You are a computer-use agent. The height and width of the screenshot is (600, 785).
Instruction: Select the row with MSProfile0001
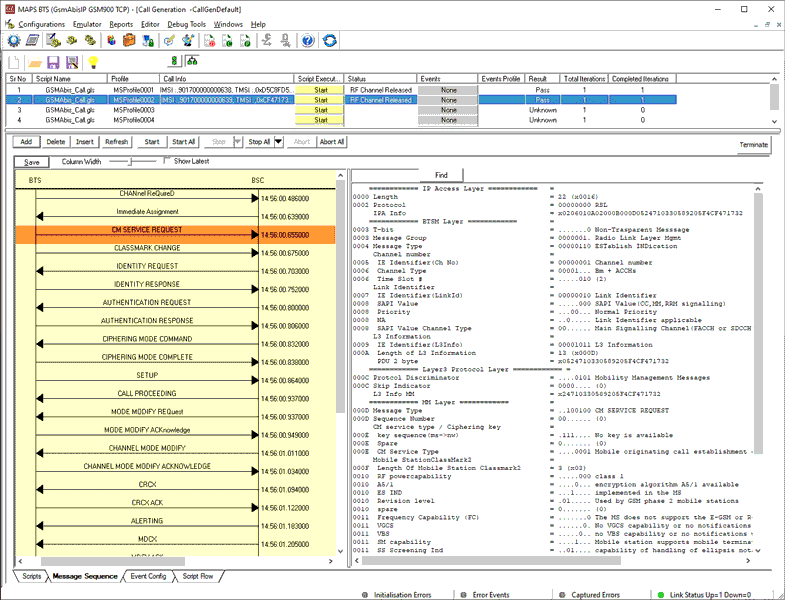click(340, 90)
